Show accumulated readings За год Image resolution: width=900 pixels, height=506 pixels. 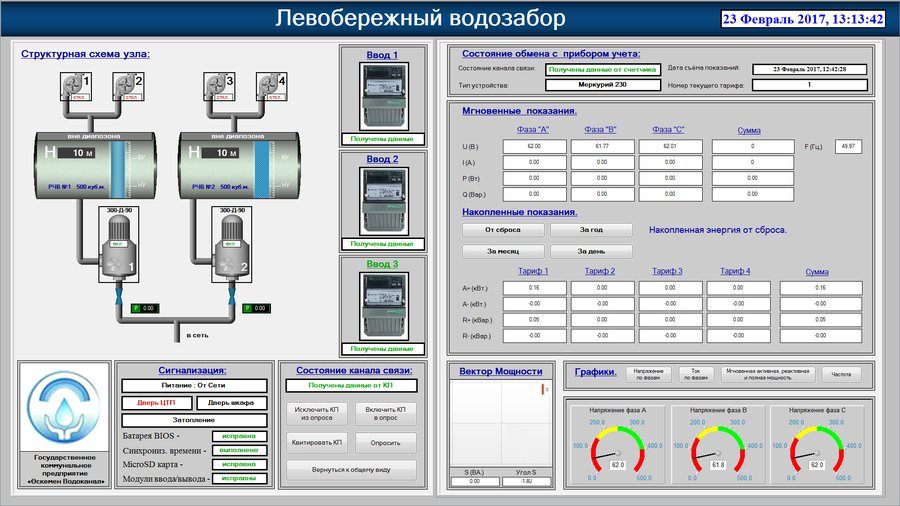(591, 230)
